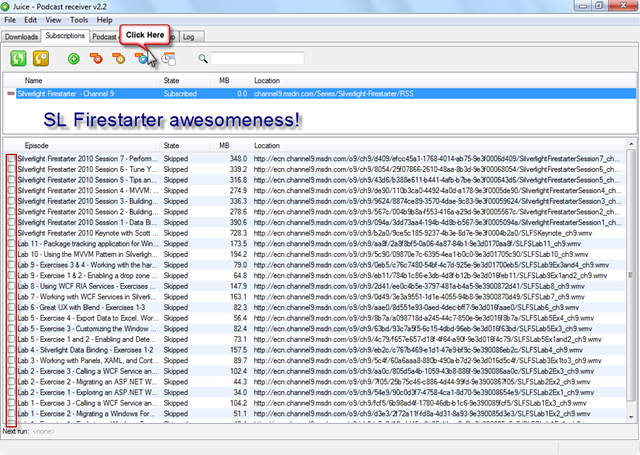Screen dimensions: 640x455
Task: Tick the checkbox for Lab 3 - Working with Panels
Action: pyautogui.click(x=11, y=360)
